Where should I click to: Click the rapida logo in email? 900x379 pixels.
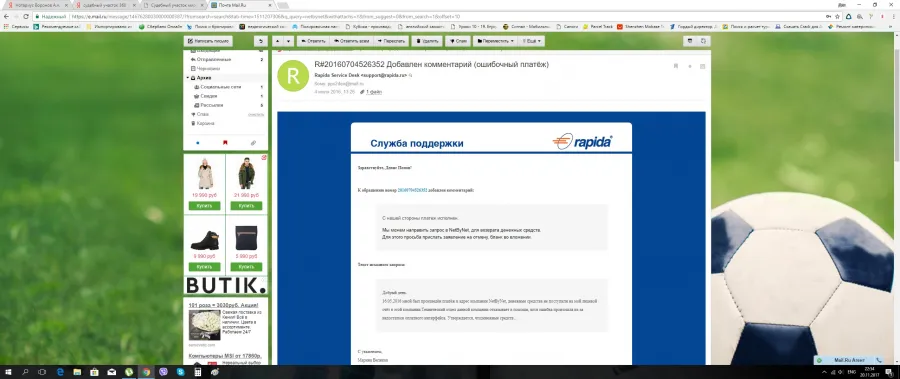coord(583,142)
